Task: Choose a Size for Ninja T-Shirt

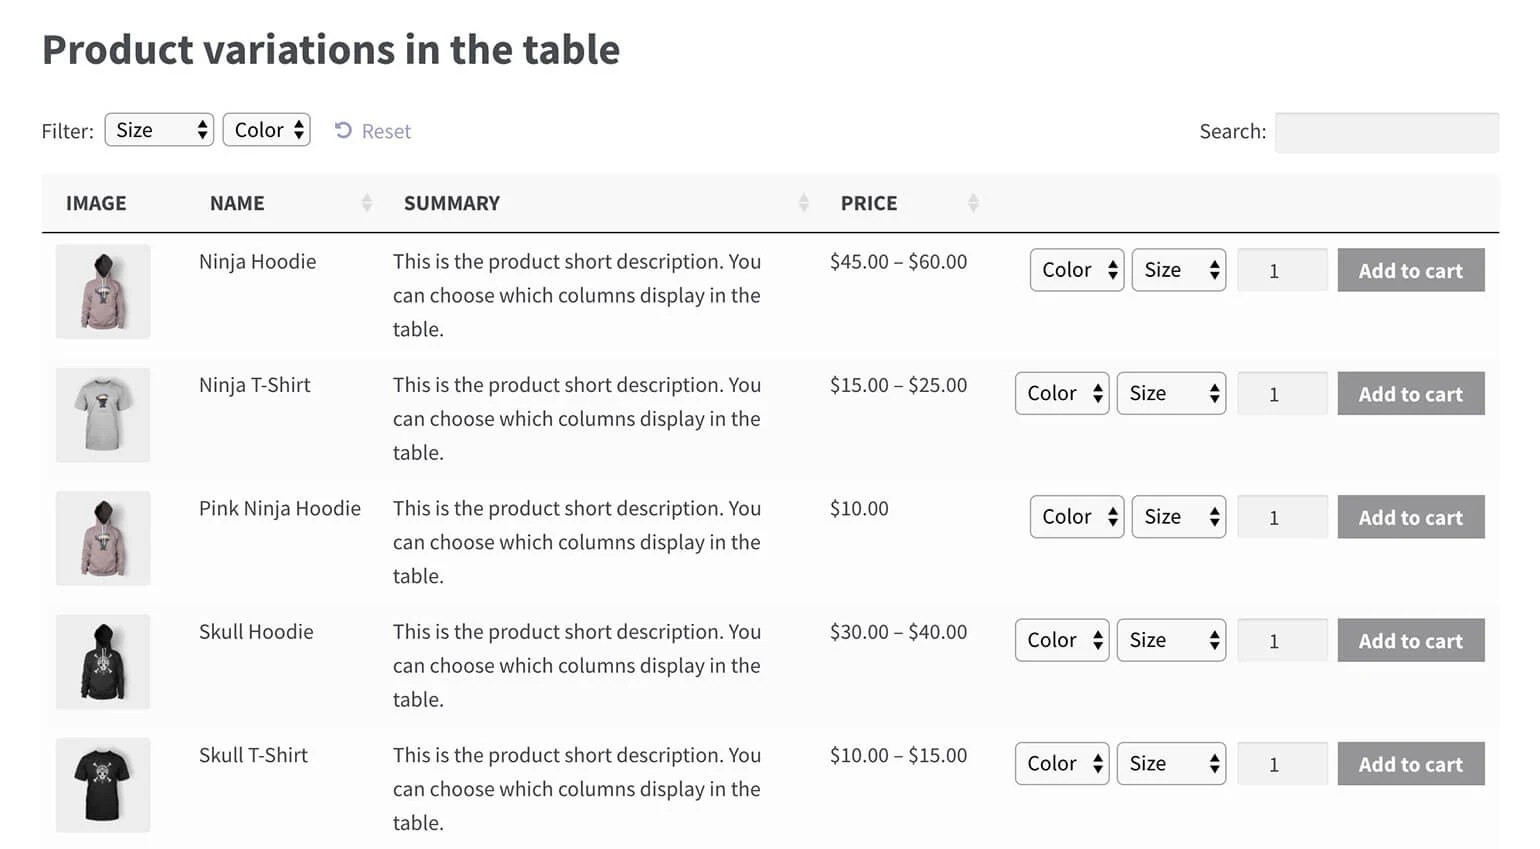Action: (x=1171, y=394)
